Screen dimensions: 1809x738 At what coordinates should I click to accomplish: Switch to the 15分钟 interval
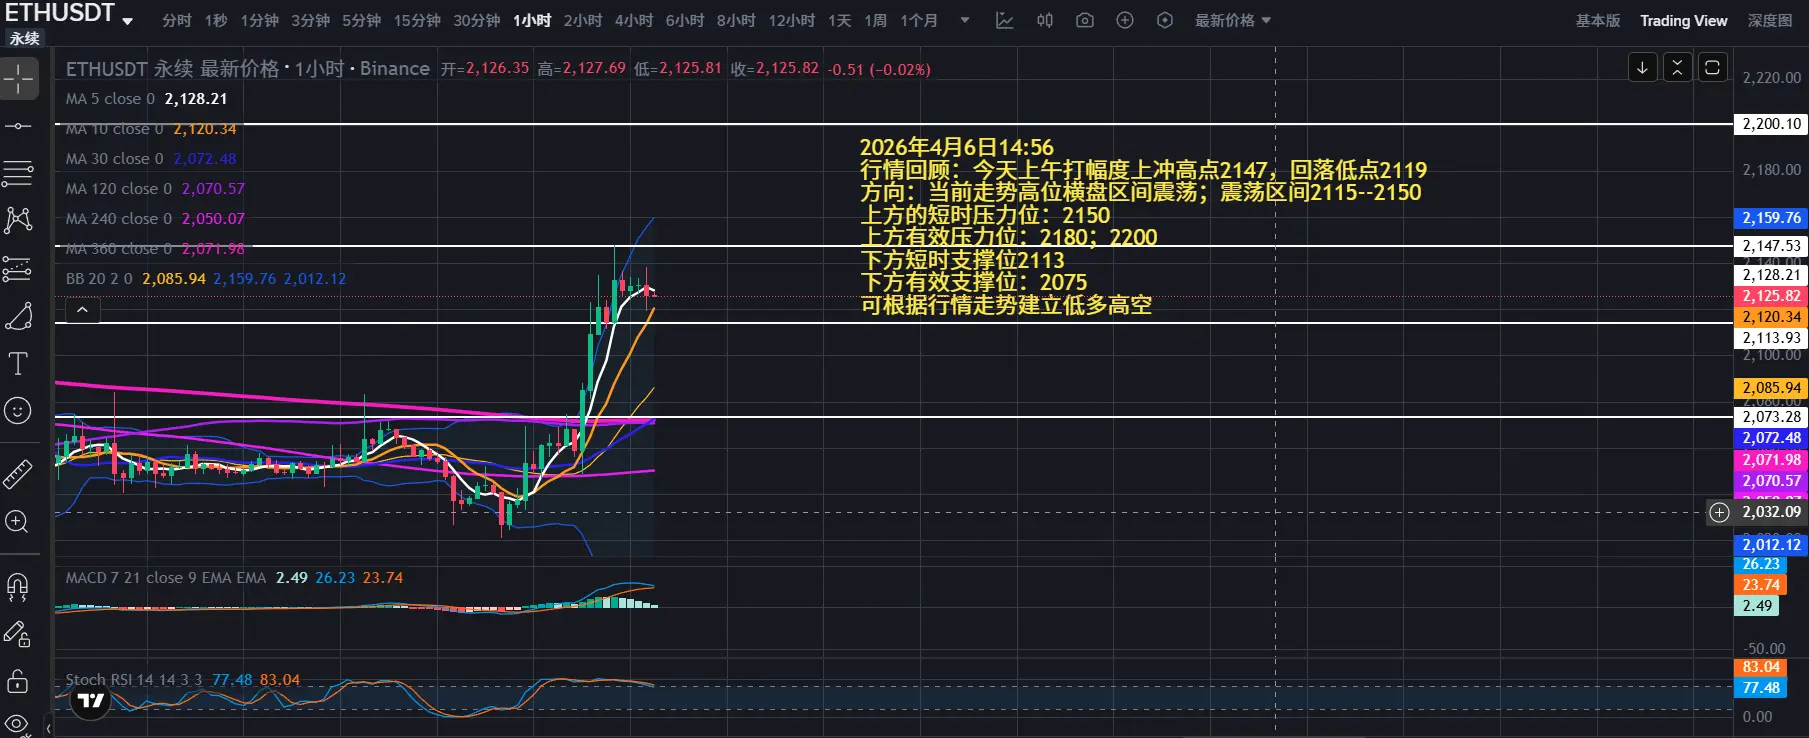417,20
